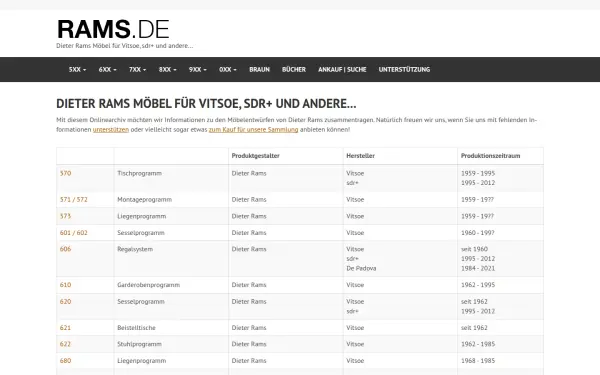Screen dimensions: 600x375
Task: Click the '1962 - 1985' production period
Action: [x=478, y=344]
